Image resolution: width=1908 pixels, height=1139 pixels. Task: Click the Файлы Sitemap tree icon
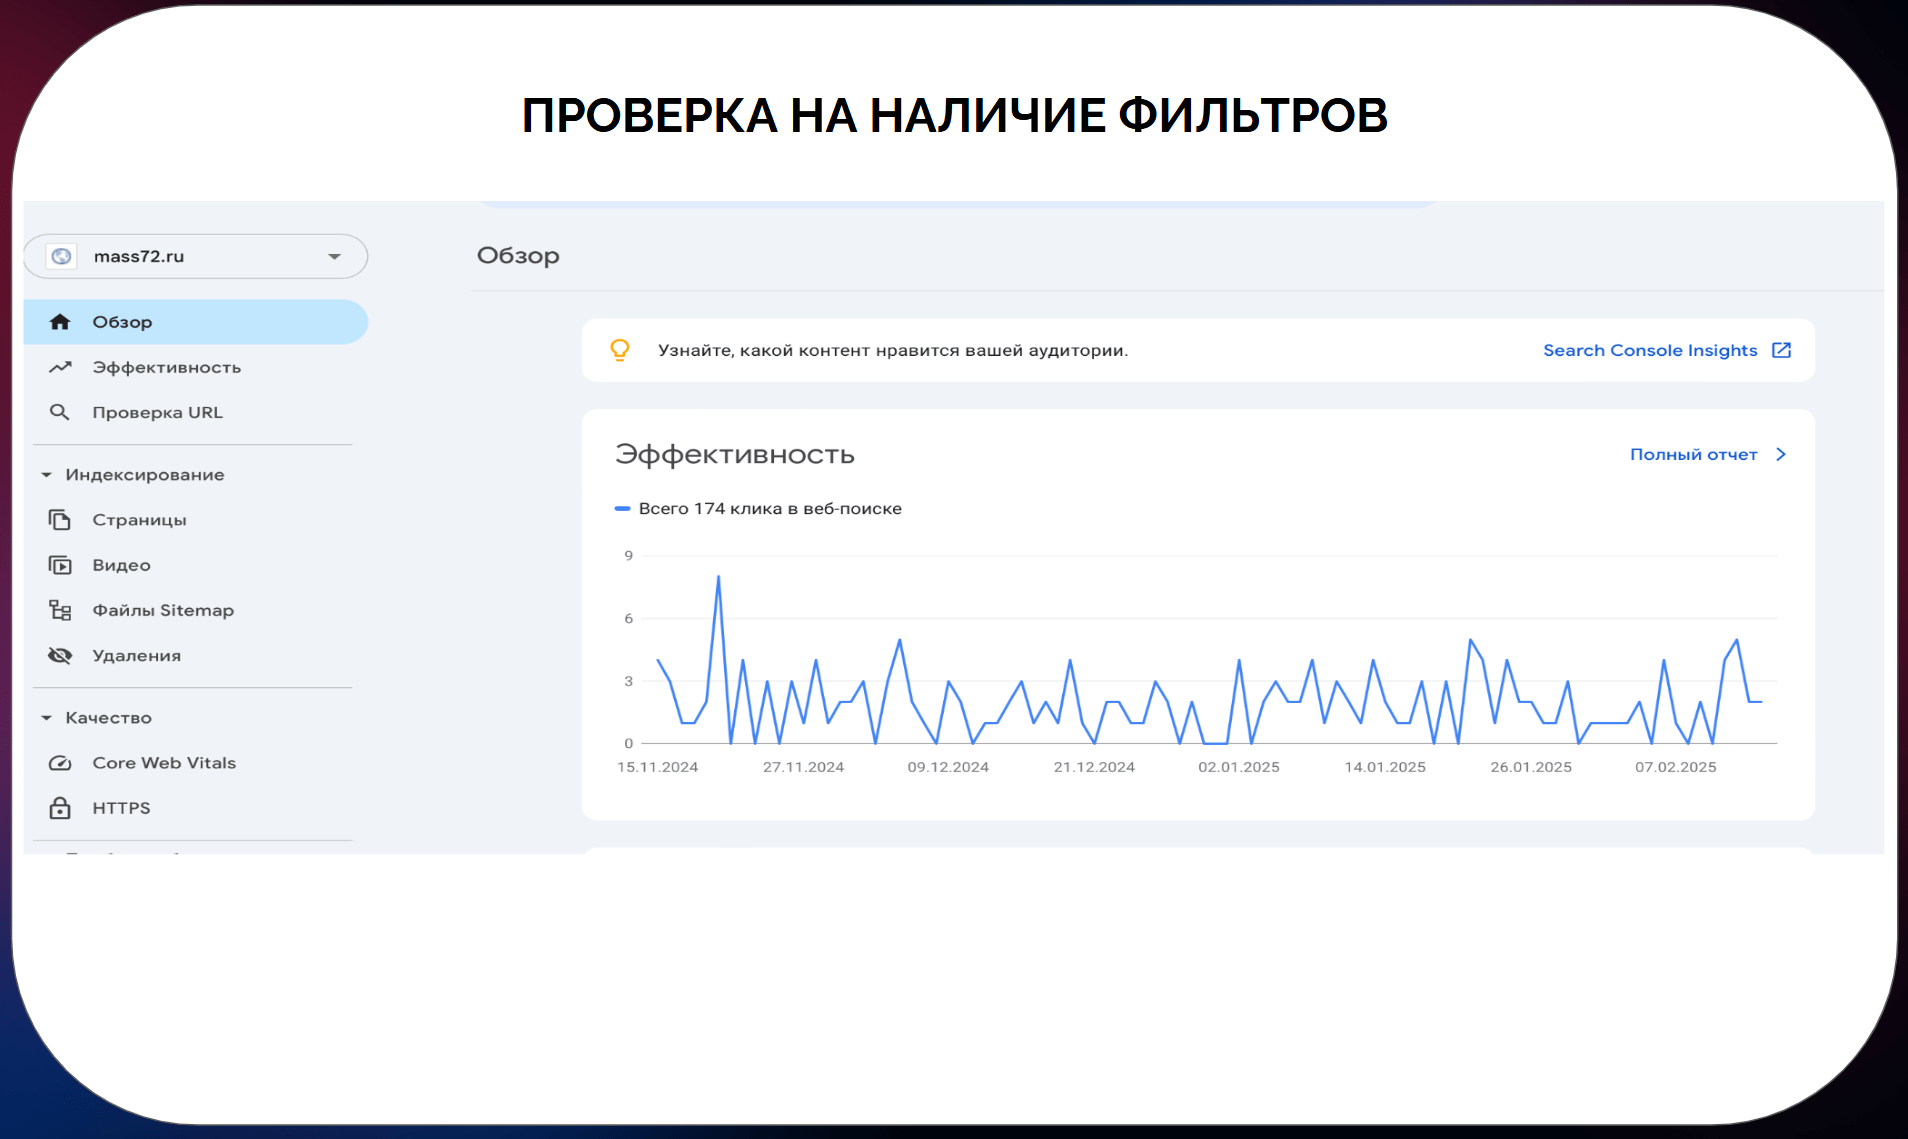(x=60, y=610)
